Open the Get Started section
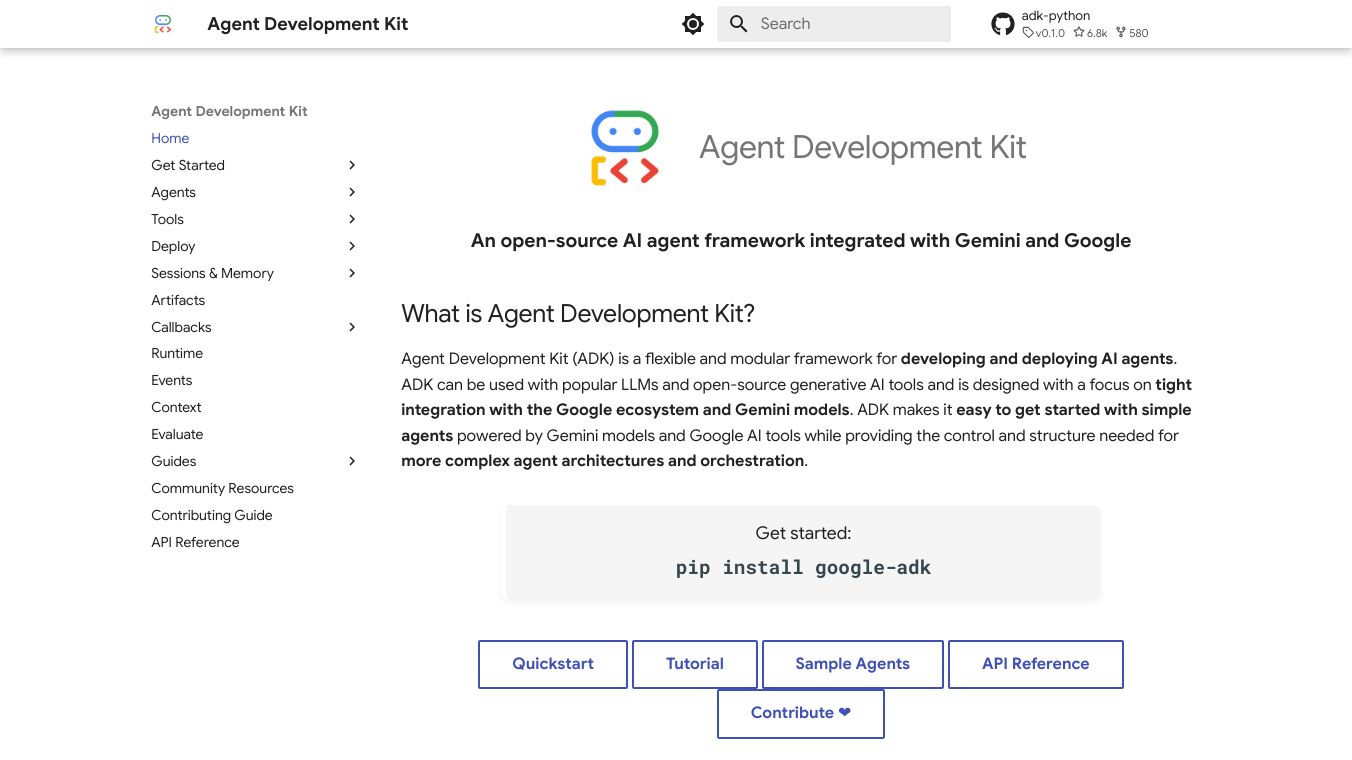The image size is (1352, 760). 188,165
